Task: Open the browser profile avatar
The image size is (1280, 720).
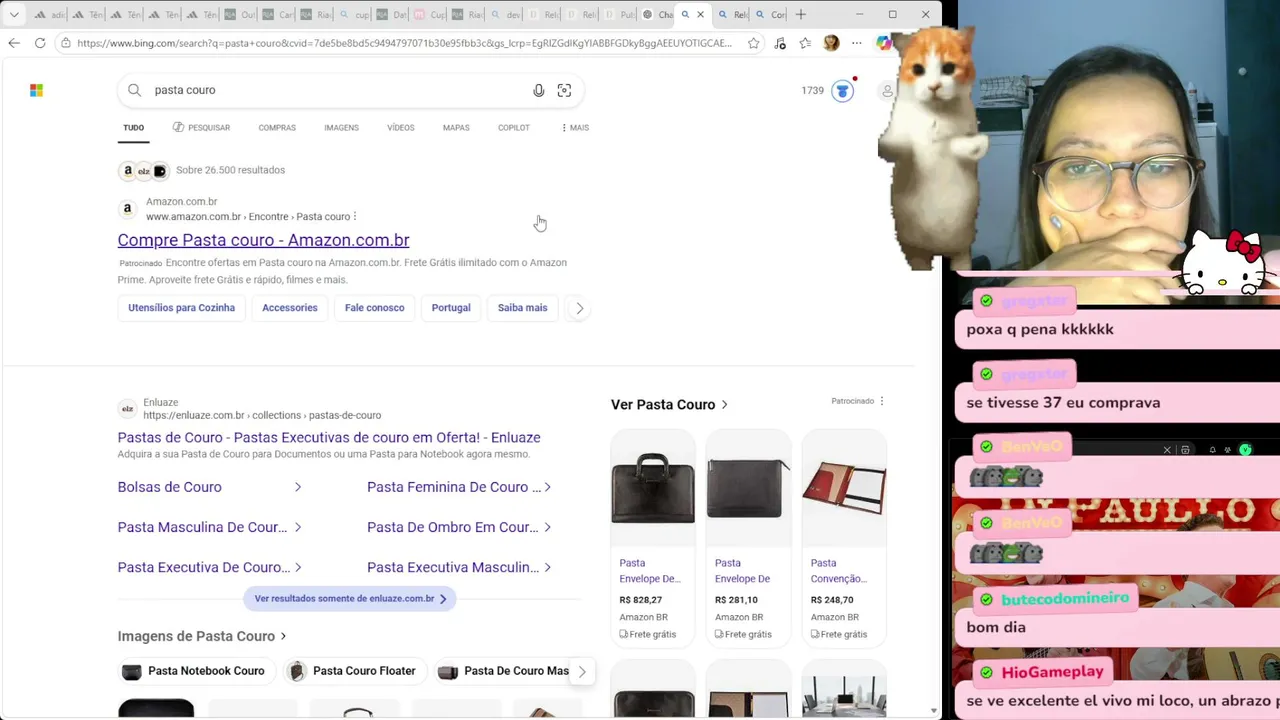Action: [831, 43]
